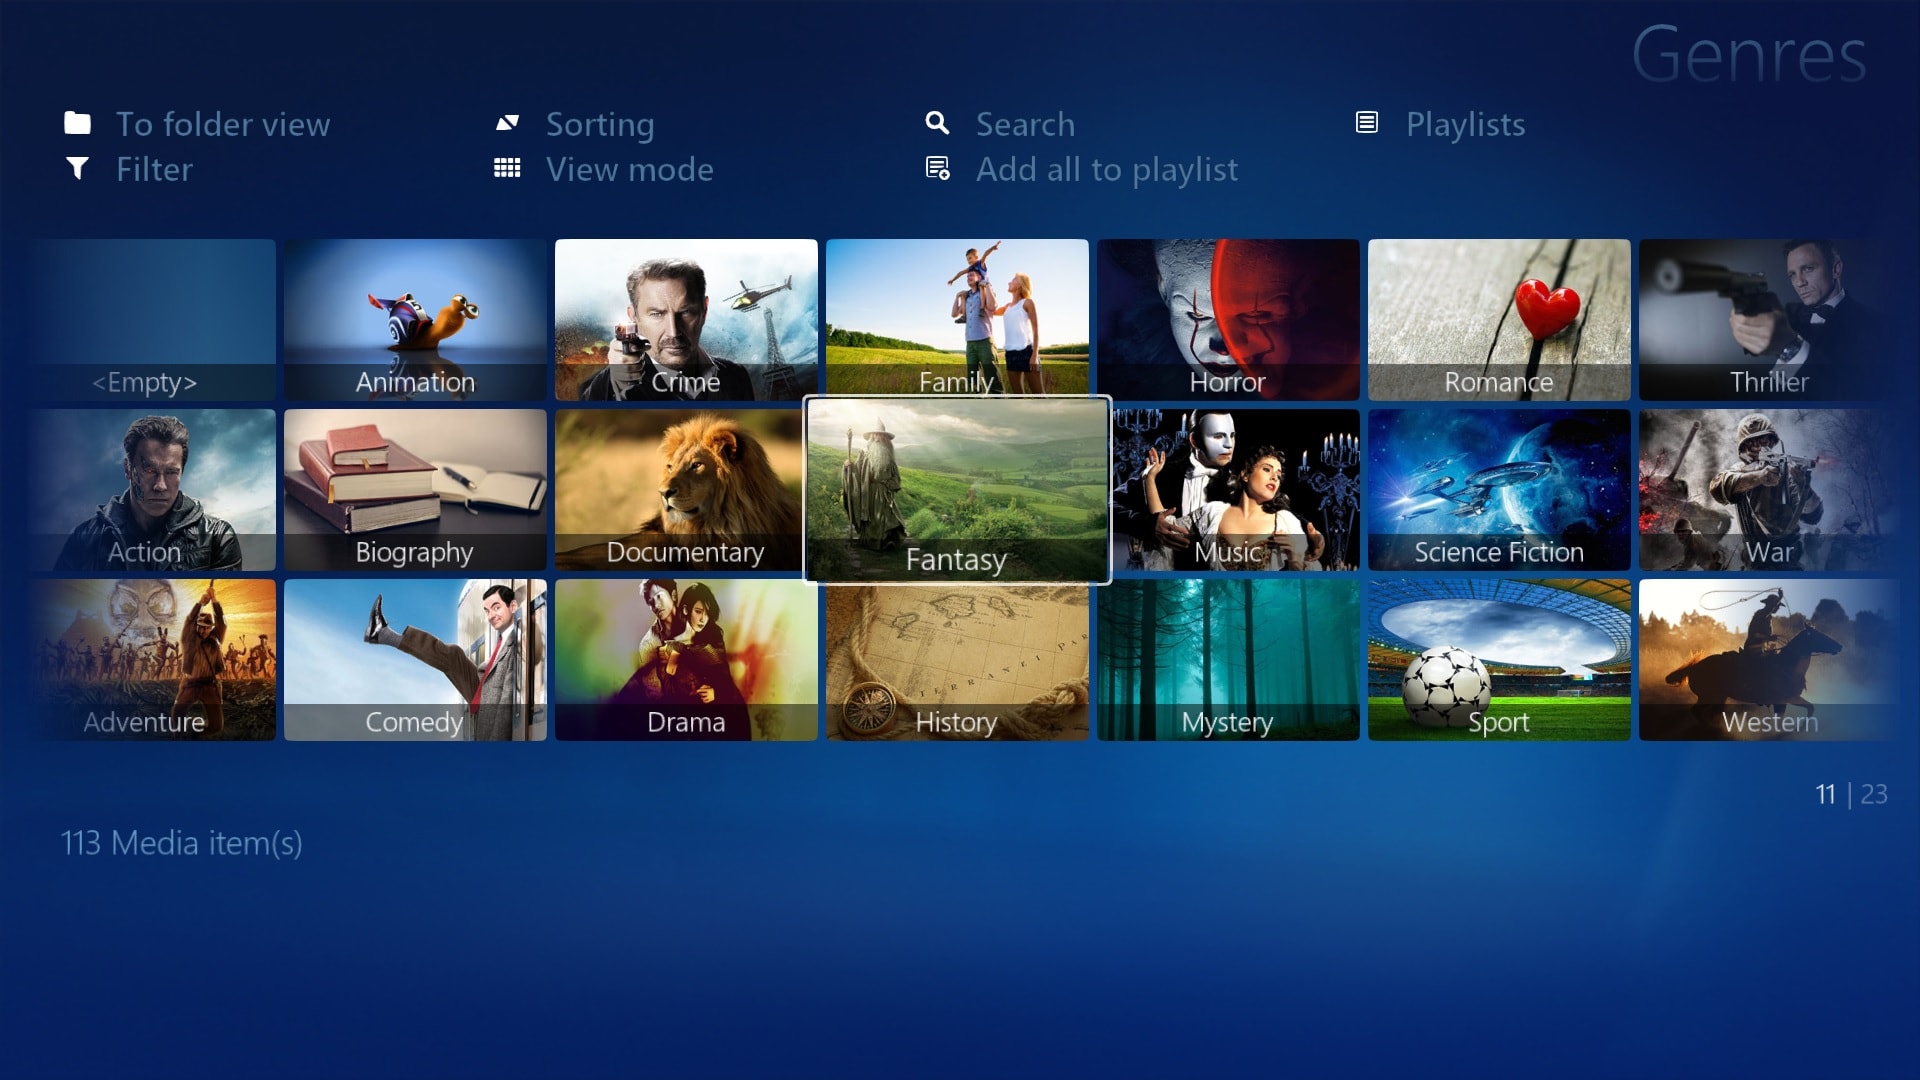This screenshot has height=1080, width=1920.
Task: Open the Action genre tile
Action: (x=152, y=490)
